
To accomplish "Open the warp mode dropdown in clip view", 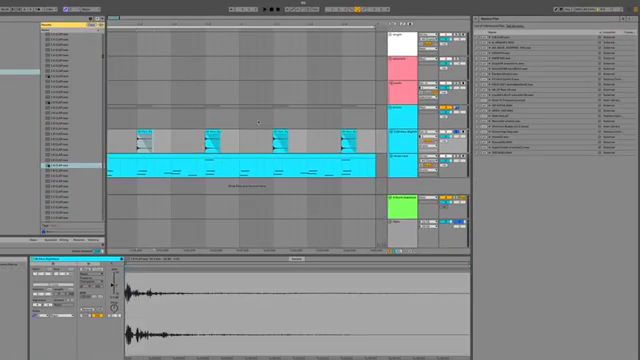I will point(91,274).
